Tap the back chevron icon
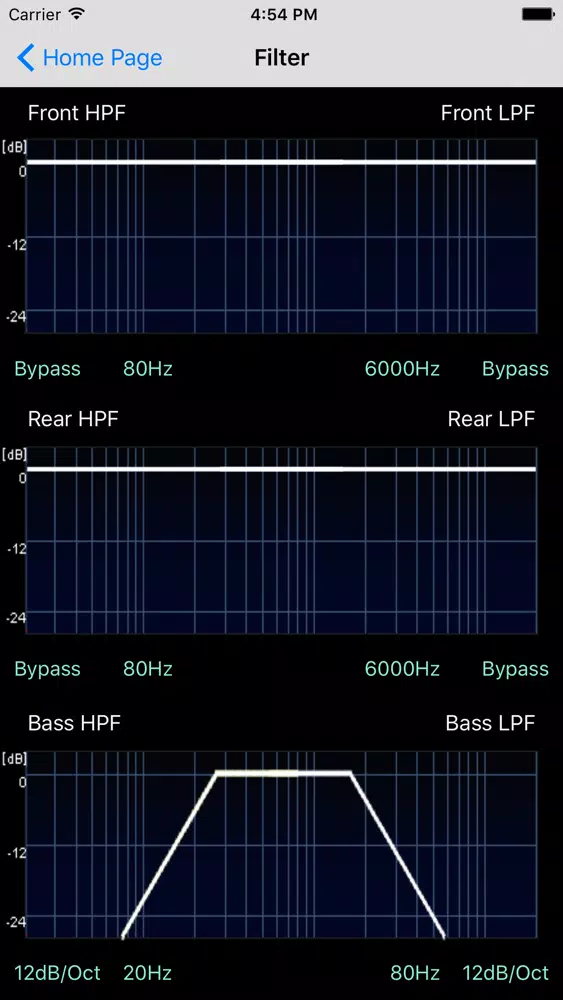 (x=26, y=58)
